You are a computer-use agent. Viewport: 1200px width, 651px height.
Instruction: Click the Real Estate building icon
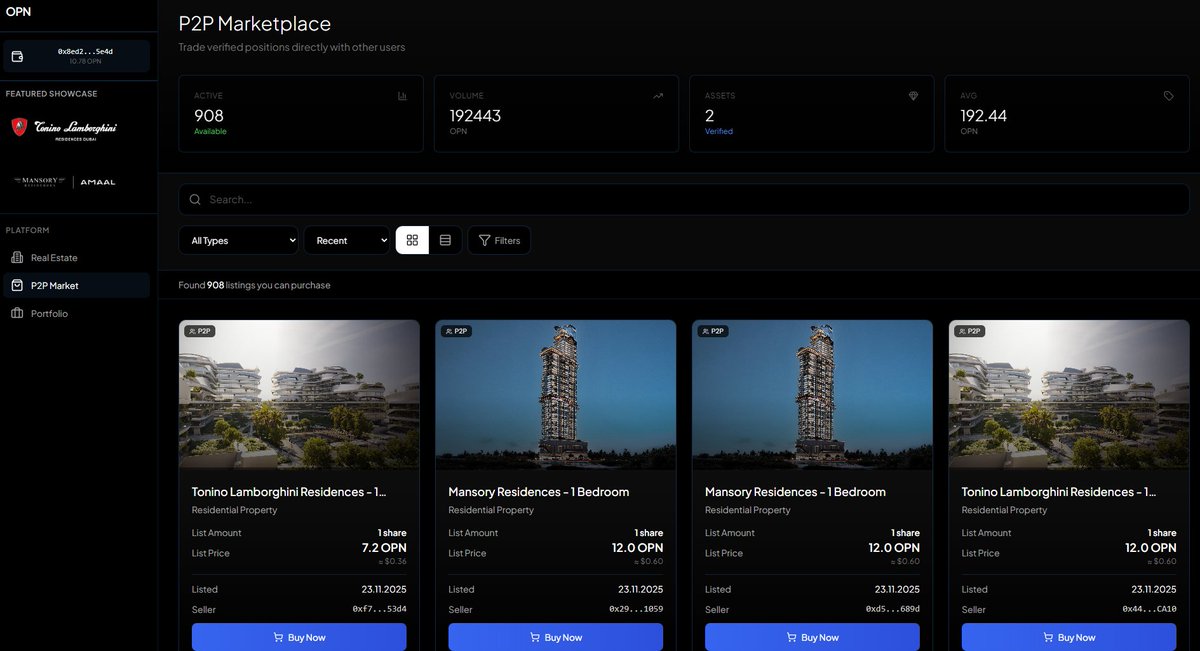click(x=17, y=257)
